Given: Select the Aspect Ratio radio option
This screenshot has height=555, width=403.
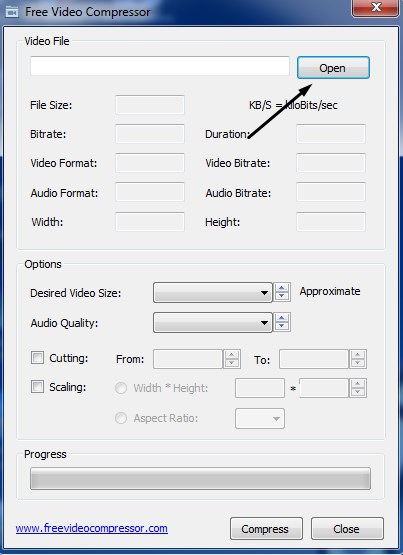Looking at the screenshot, I should [x=121, y=418].
